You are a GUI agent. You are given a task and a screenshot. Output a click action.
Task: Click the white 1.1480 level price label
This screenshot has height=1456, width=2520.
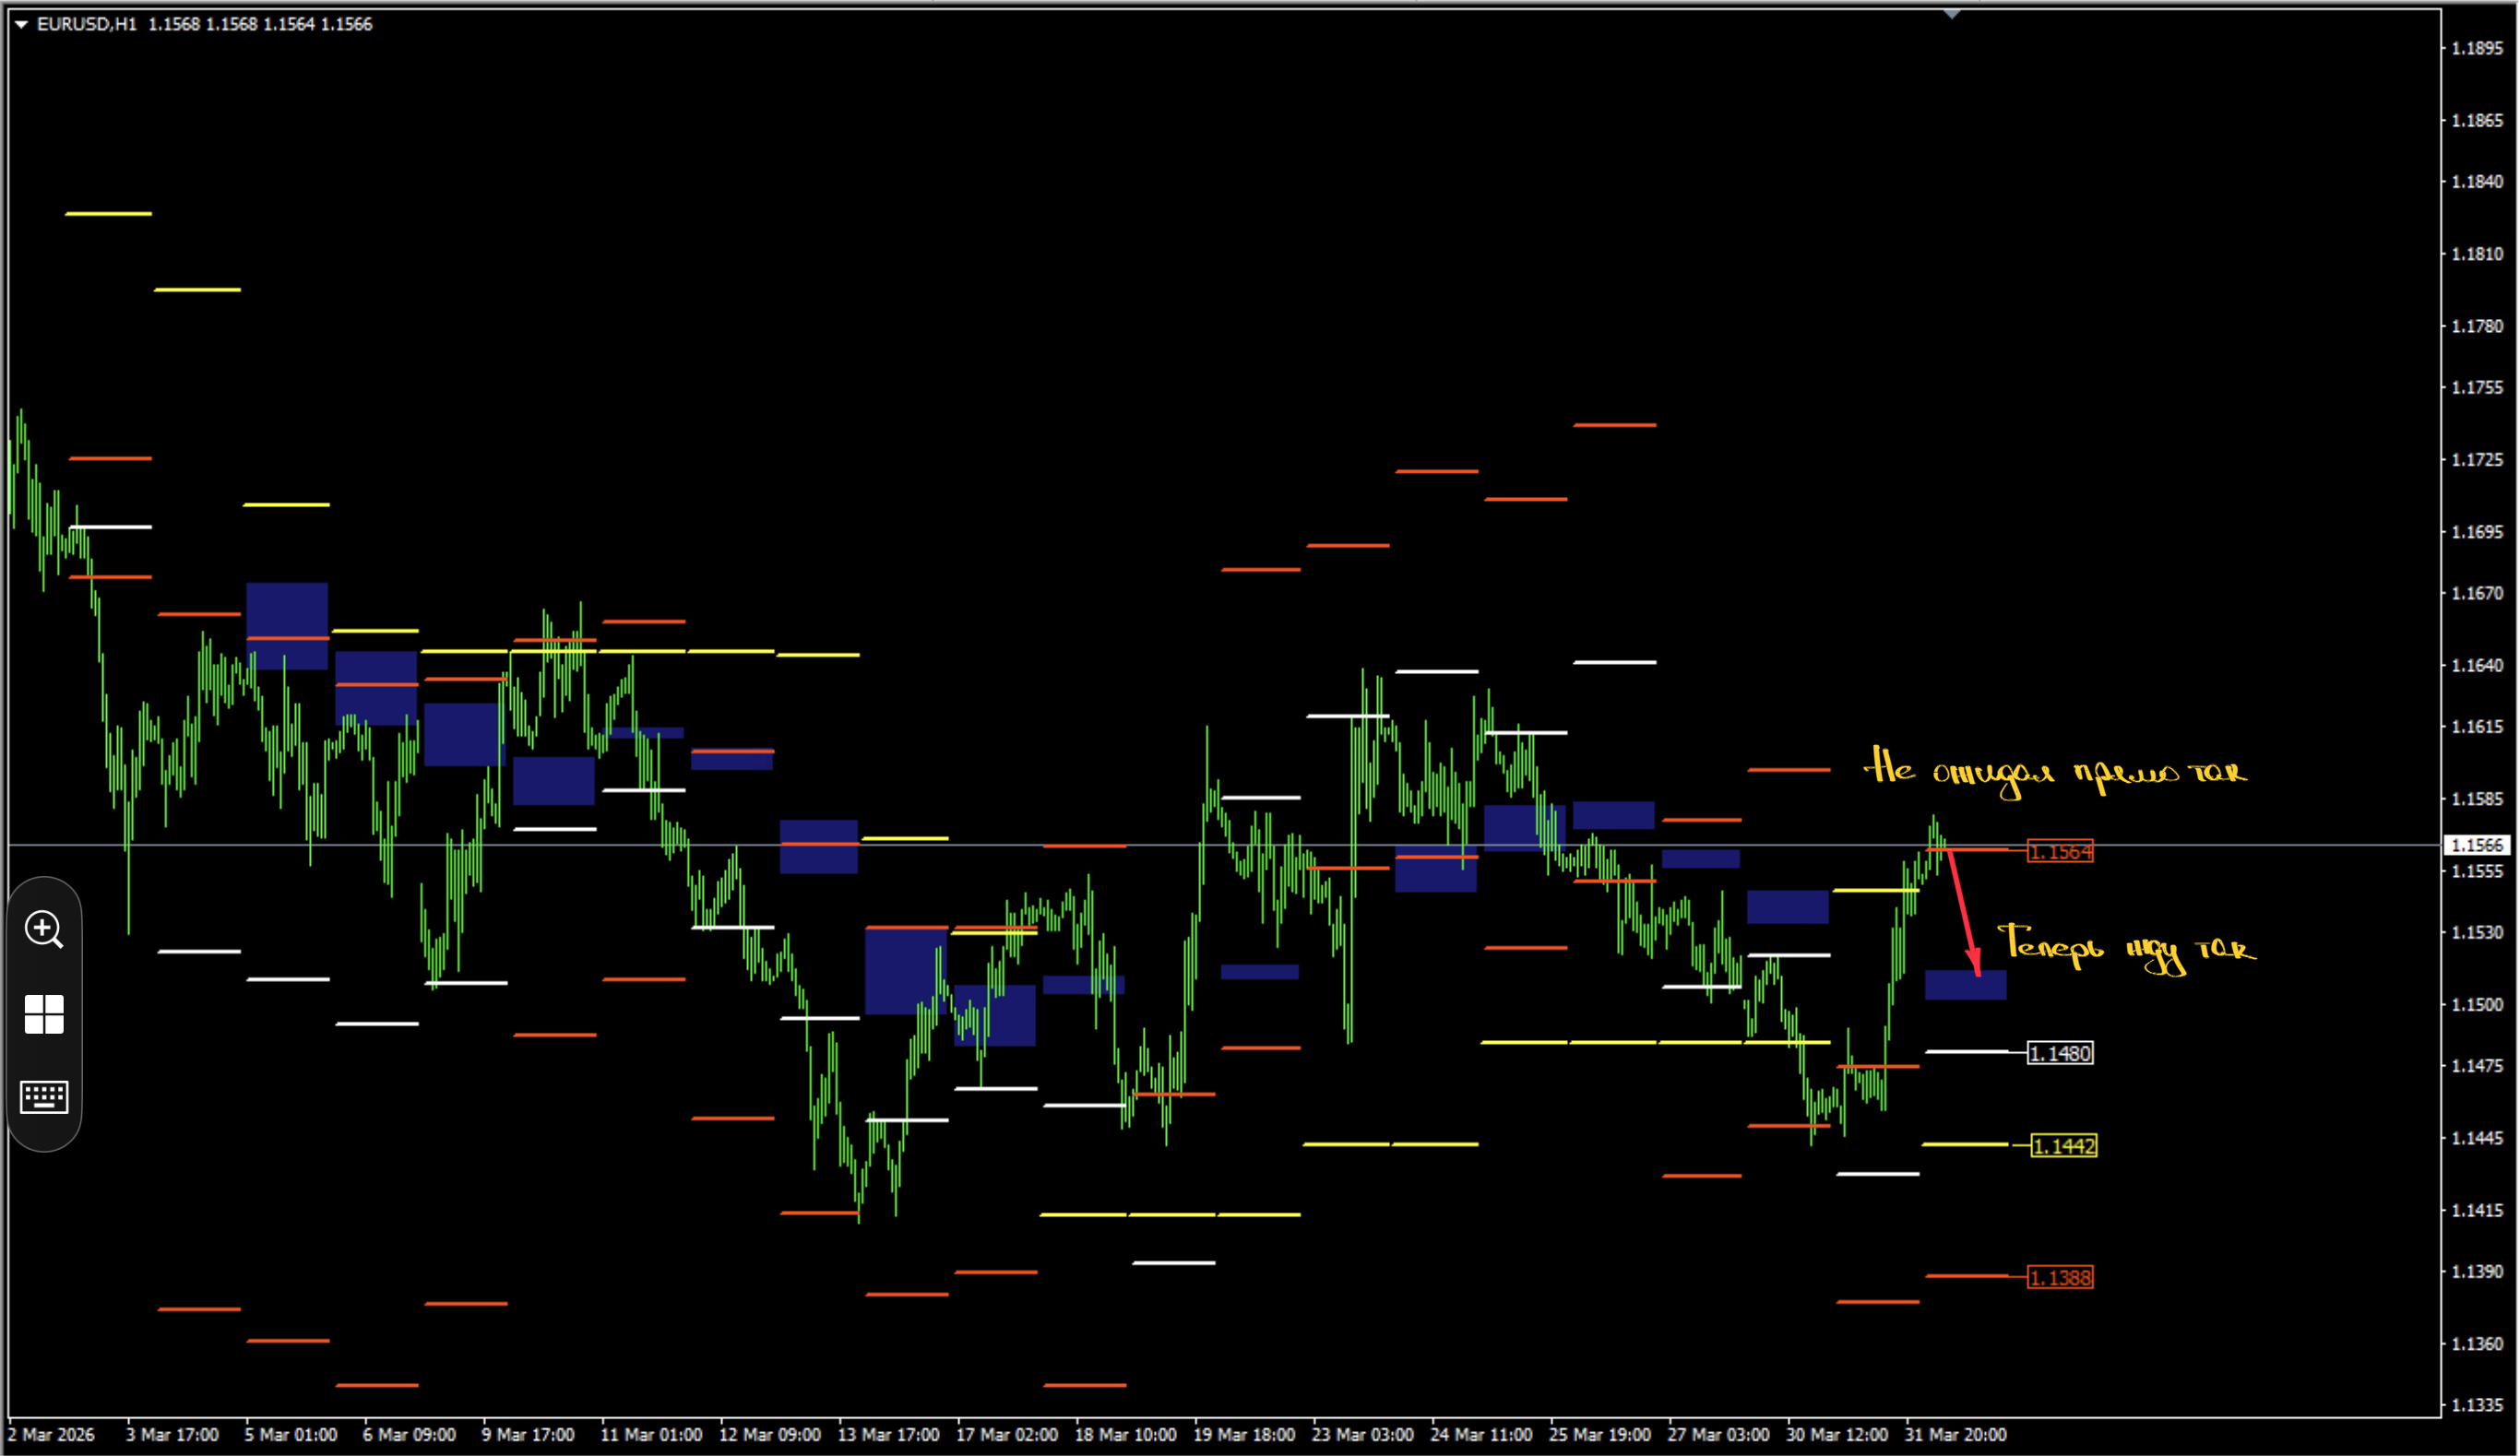[2060, 1053]
